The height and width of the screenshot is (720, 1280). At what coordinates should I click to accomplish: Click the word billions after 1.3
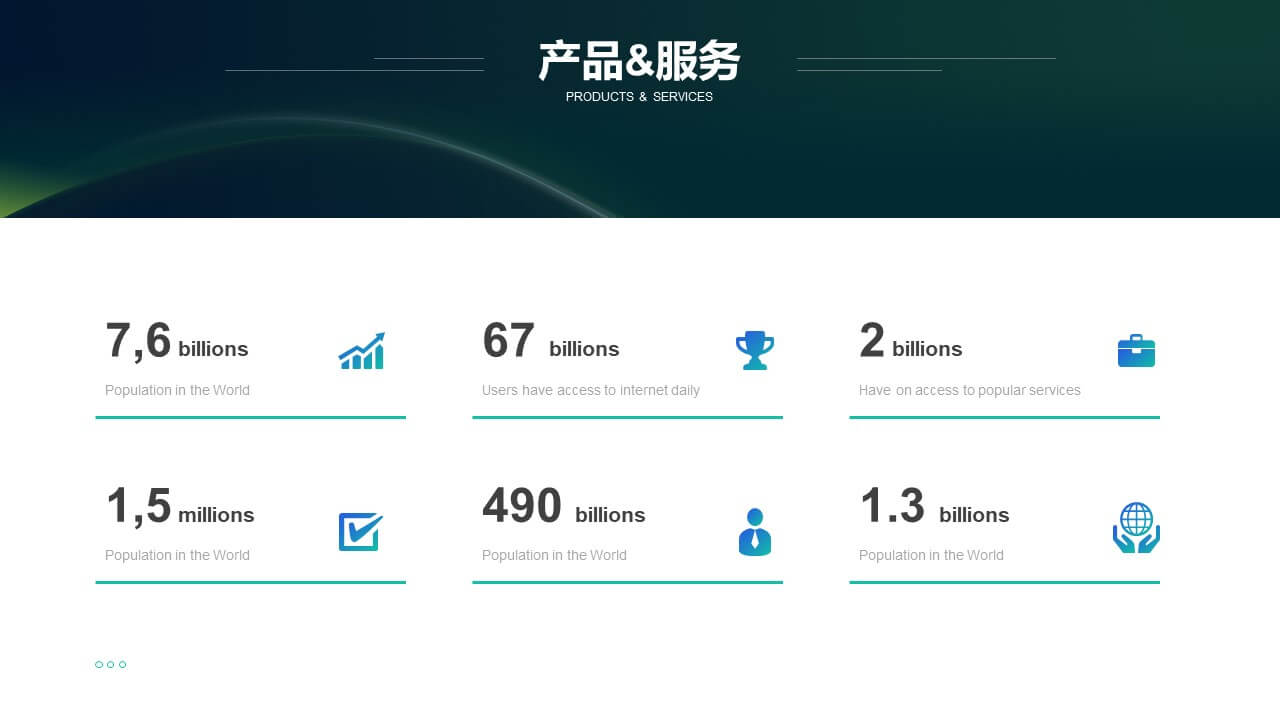click(974, 515)
